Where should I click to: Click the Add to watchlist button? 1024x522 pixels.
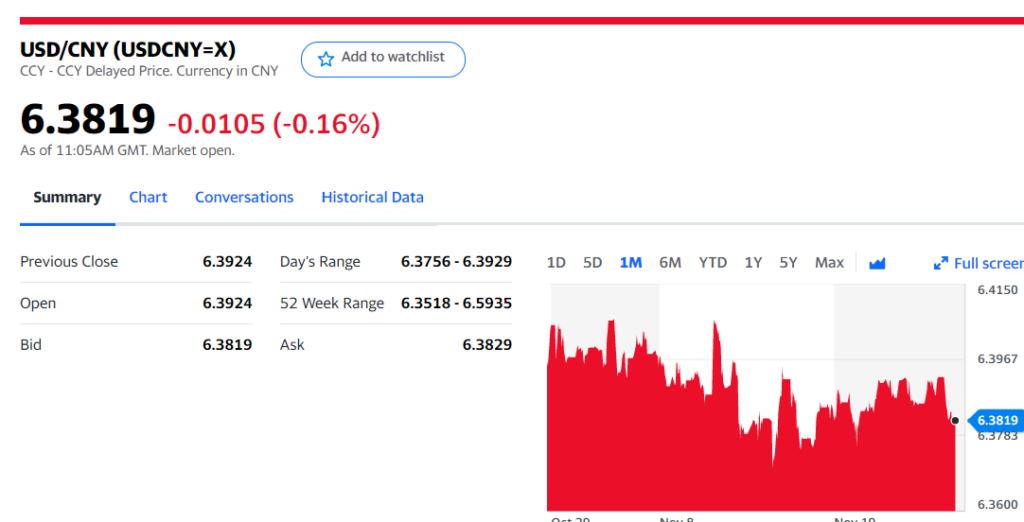[x=383, y=59]
